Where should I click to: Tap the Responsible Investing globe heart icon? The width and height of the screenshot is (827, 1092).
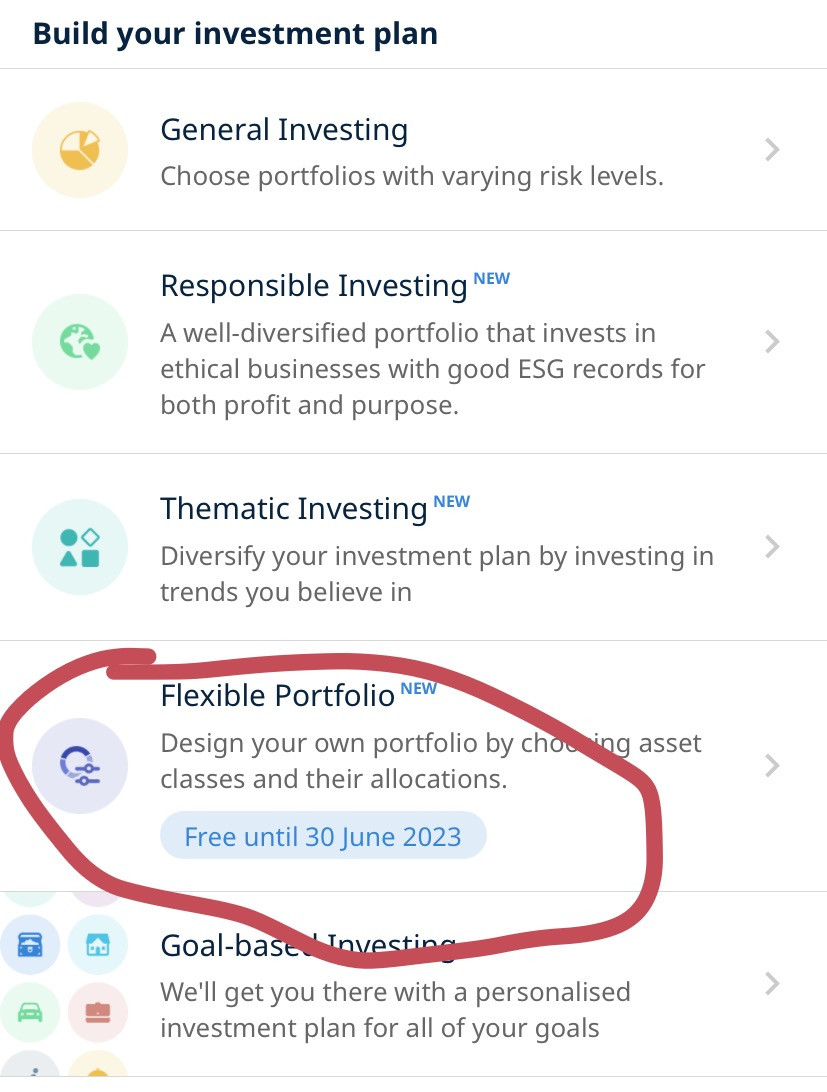coord(80,342)
